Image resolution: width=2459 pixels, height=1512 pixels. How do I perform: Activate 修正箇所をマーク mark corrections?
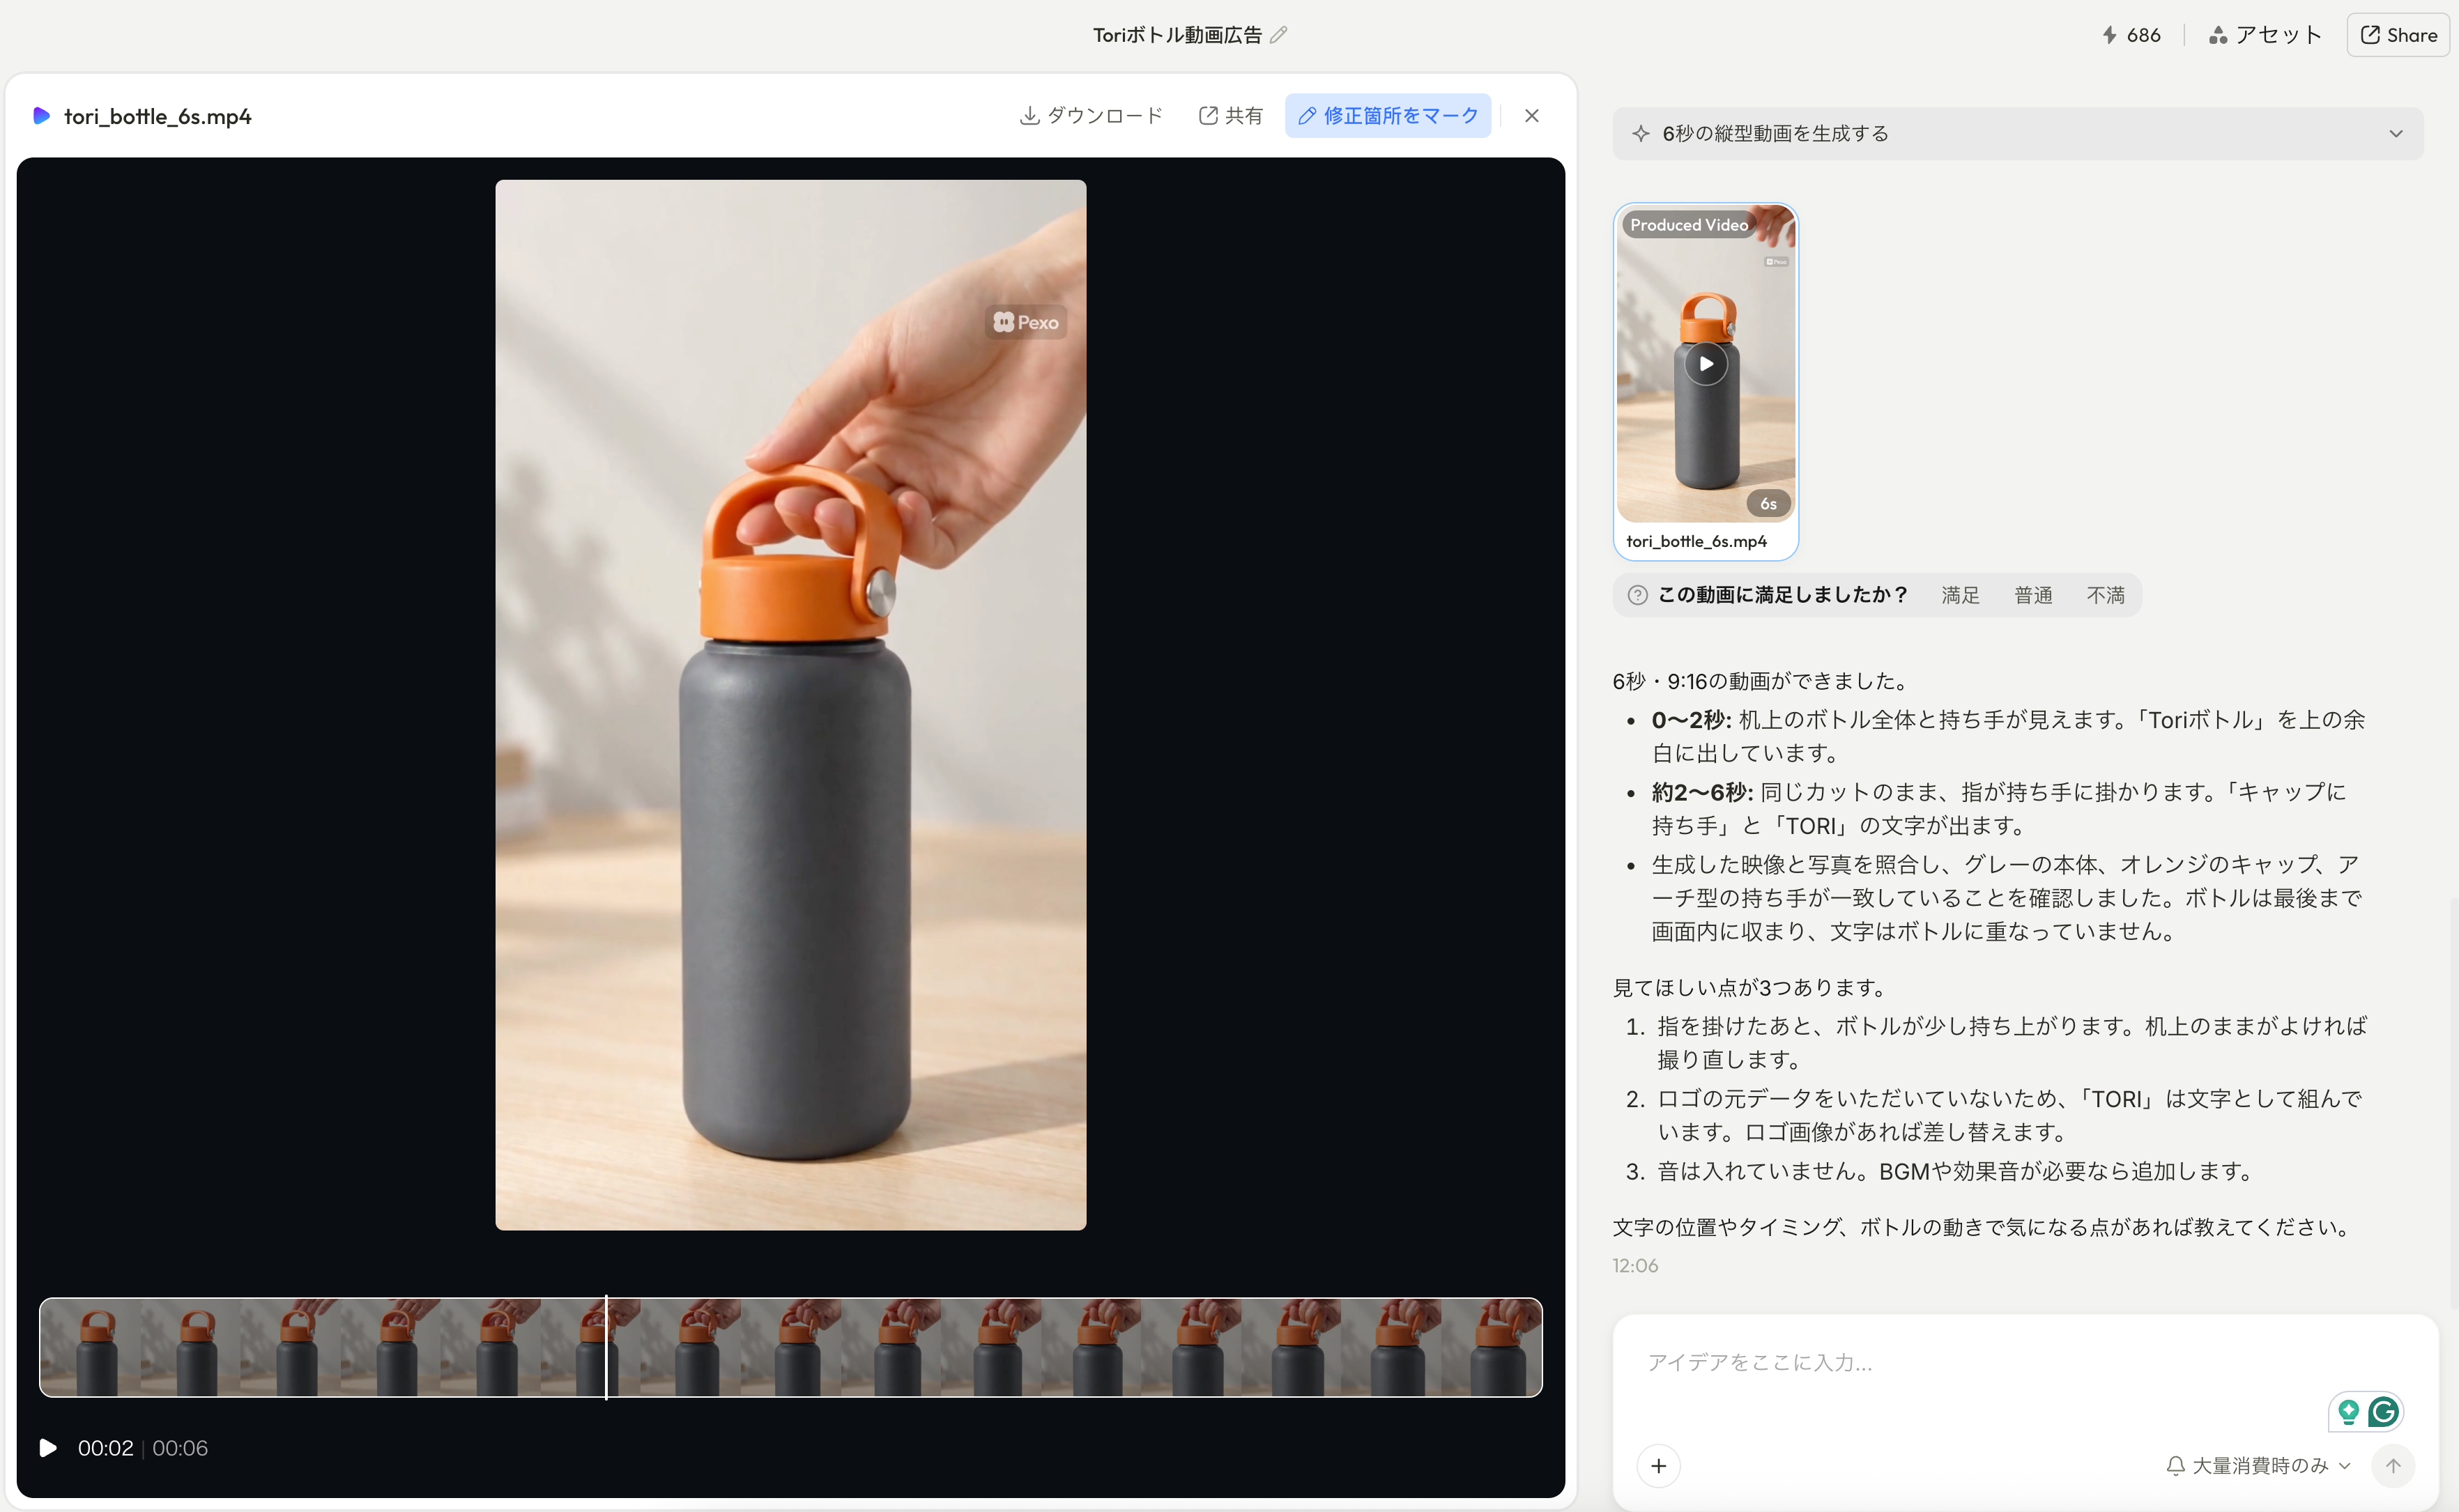1387,116
